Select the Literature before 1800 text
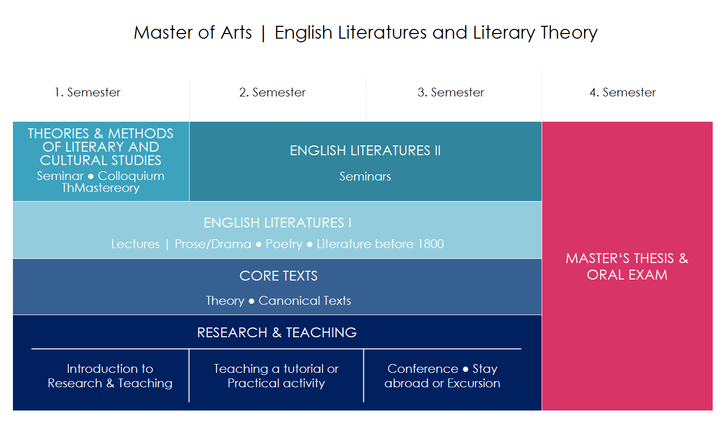The image size is (722, 427). [x=380, y=244]
